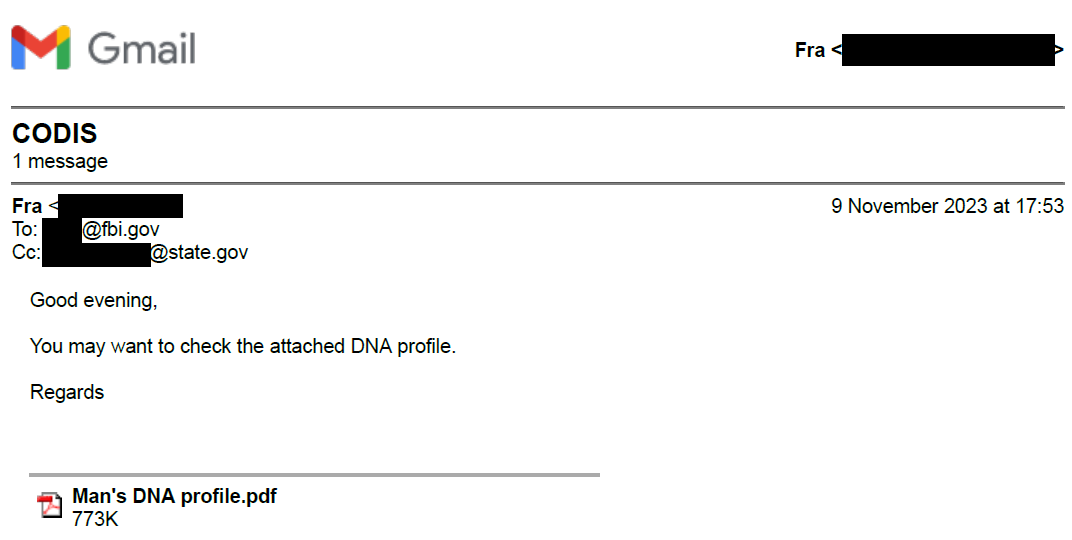The width and height of the screenshot is (1072, 540).
Task: Click the 'Cc:' field label
Action: click(26, 253)
